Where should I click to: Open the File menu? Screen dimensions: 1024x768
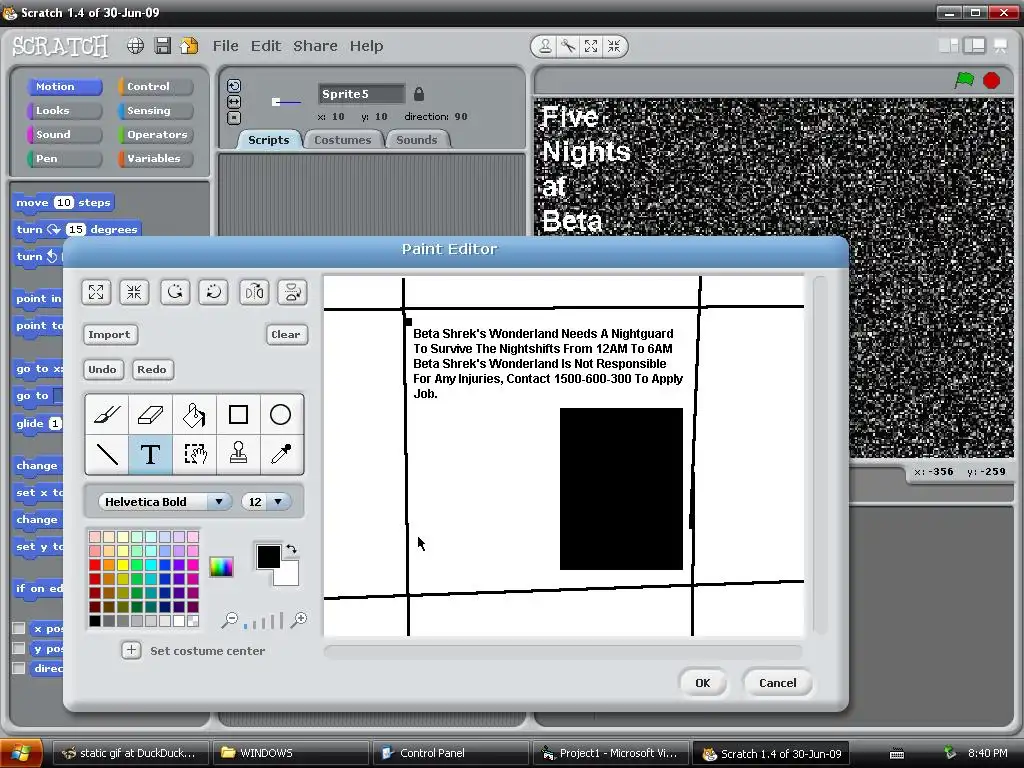(225, 46)
